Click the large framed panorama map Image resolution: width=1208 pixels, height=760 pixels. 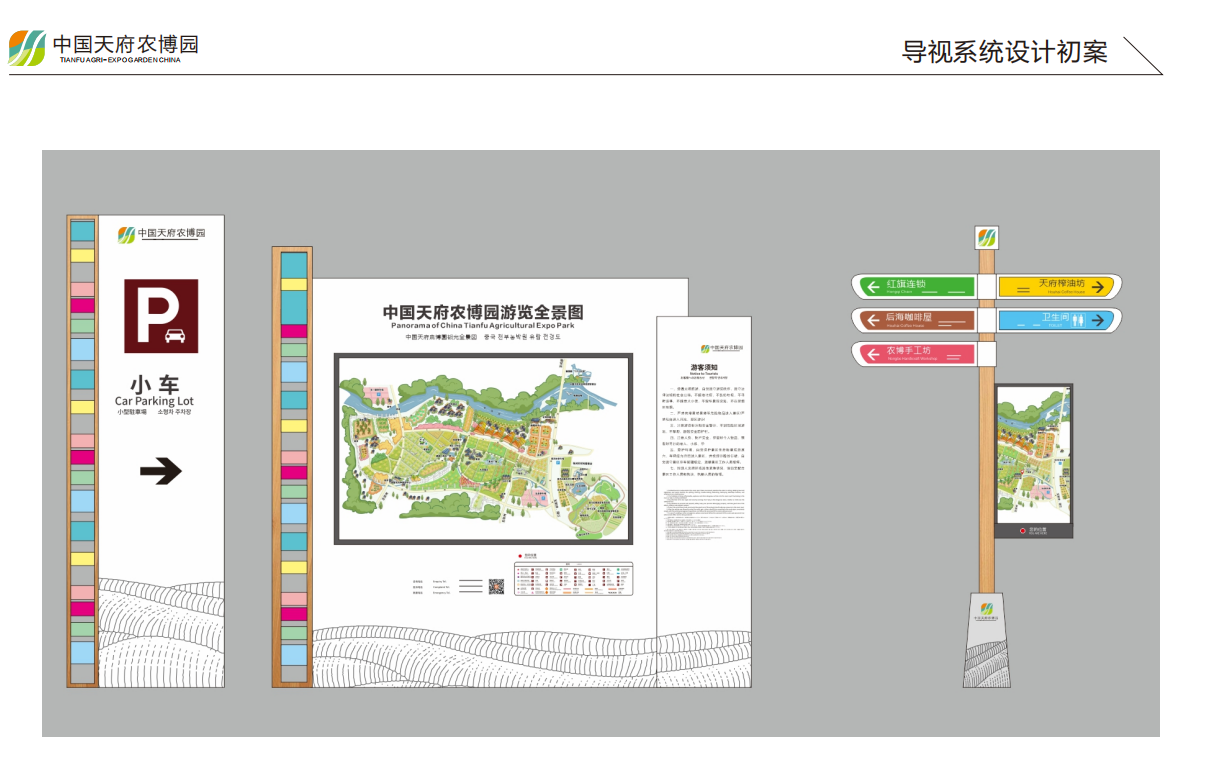(483, 448)
